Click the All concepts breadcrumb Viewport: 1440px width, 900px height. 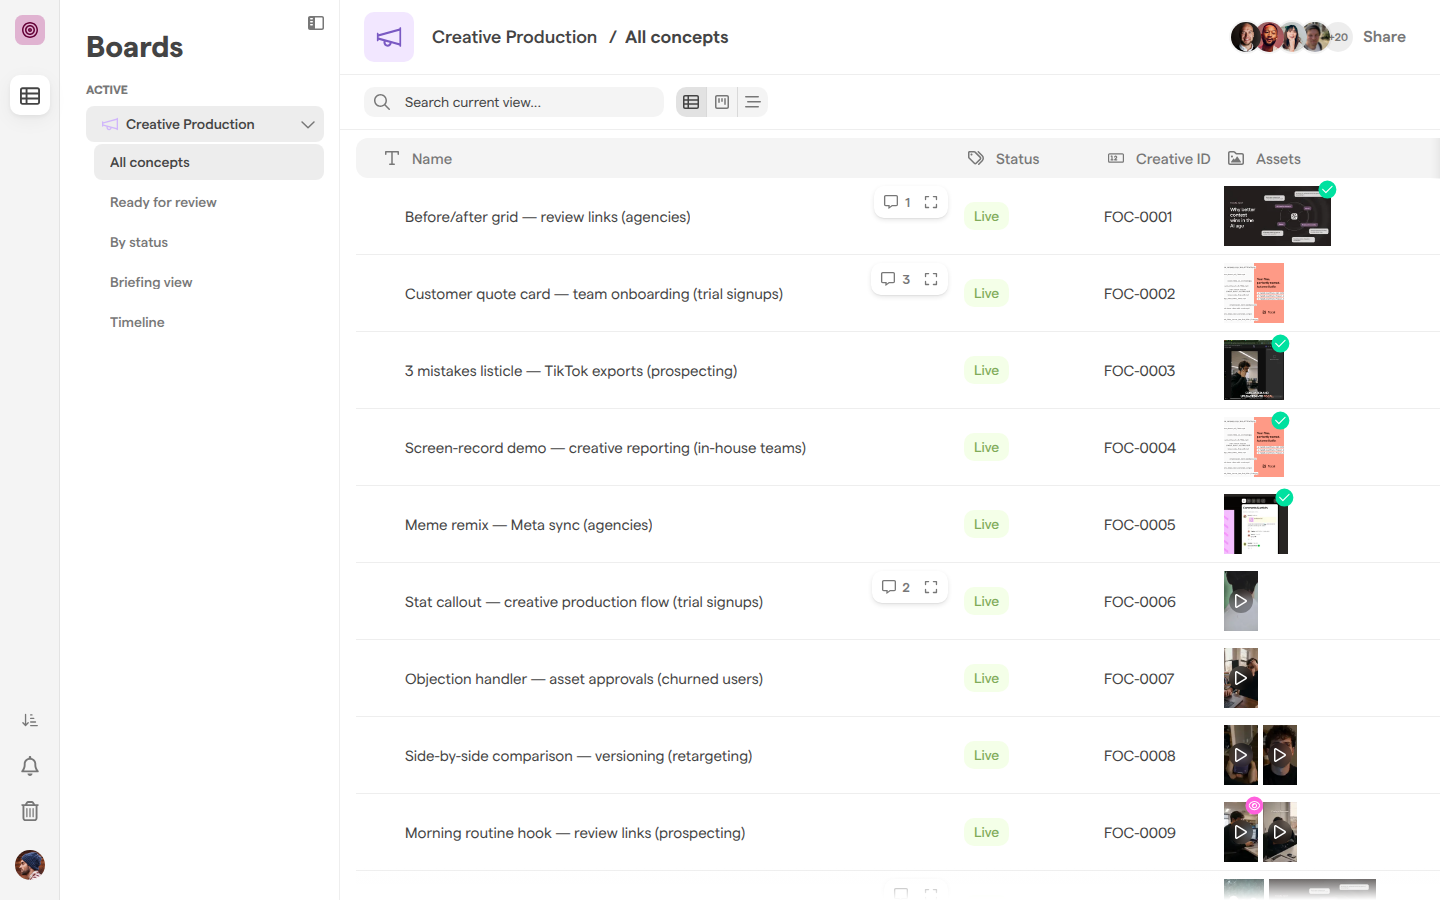677,37
